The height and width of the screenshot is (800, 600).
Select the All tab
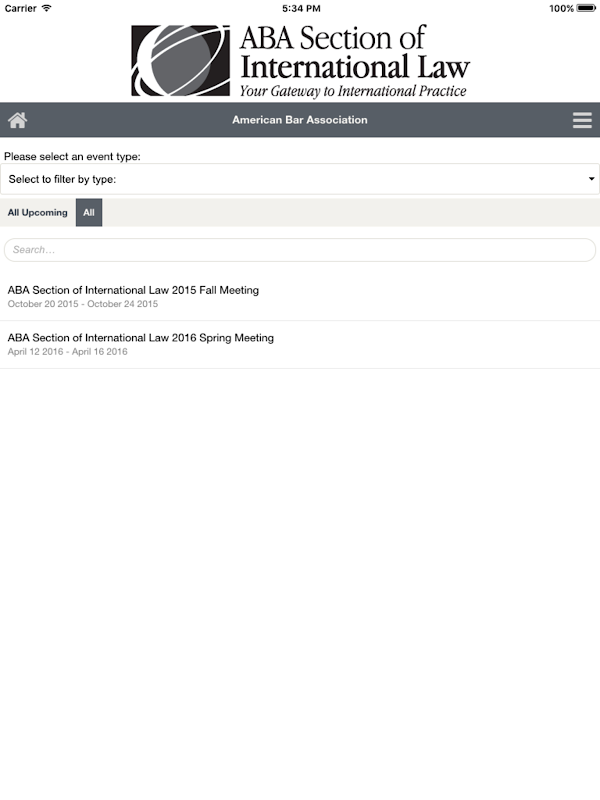[x=89, y=212]
